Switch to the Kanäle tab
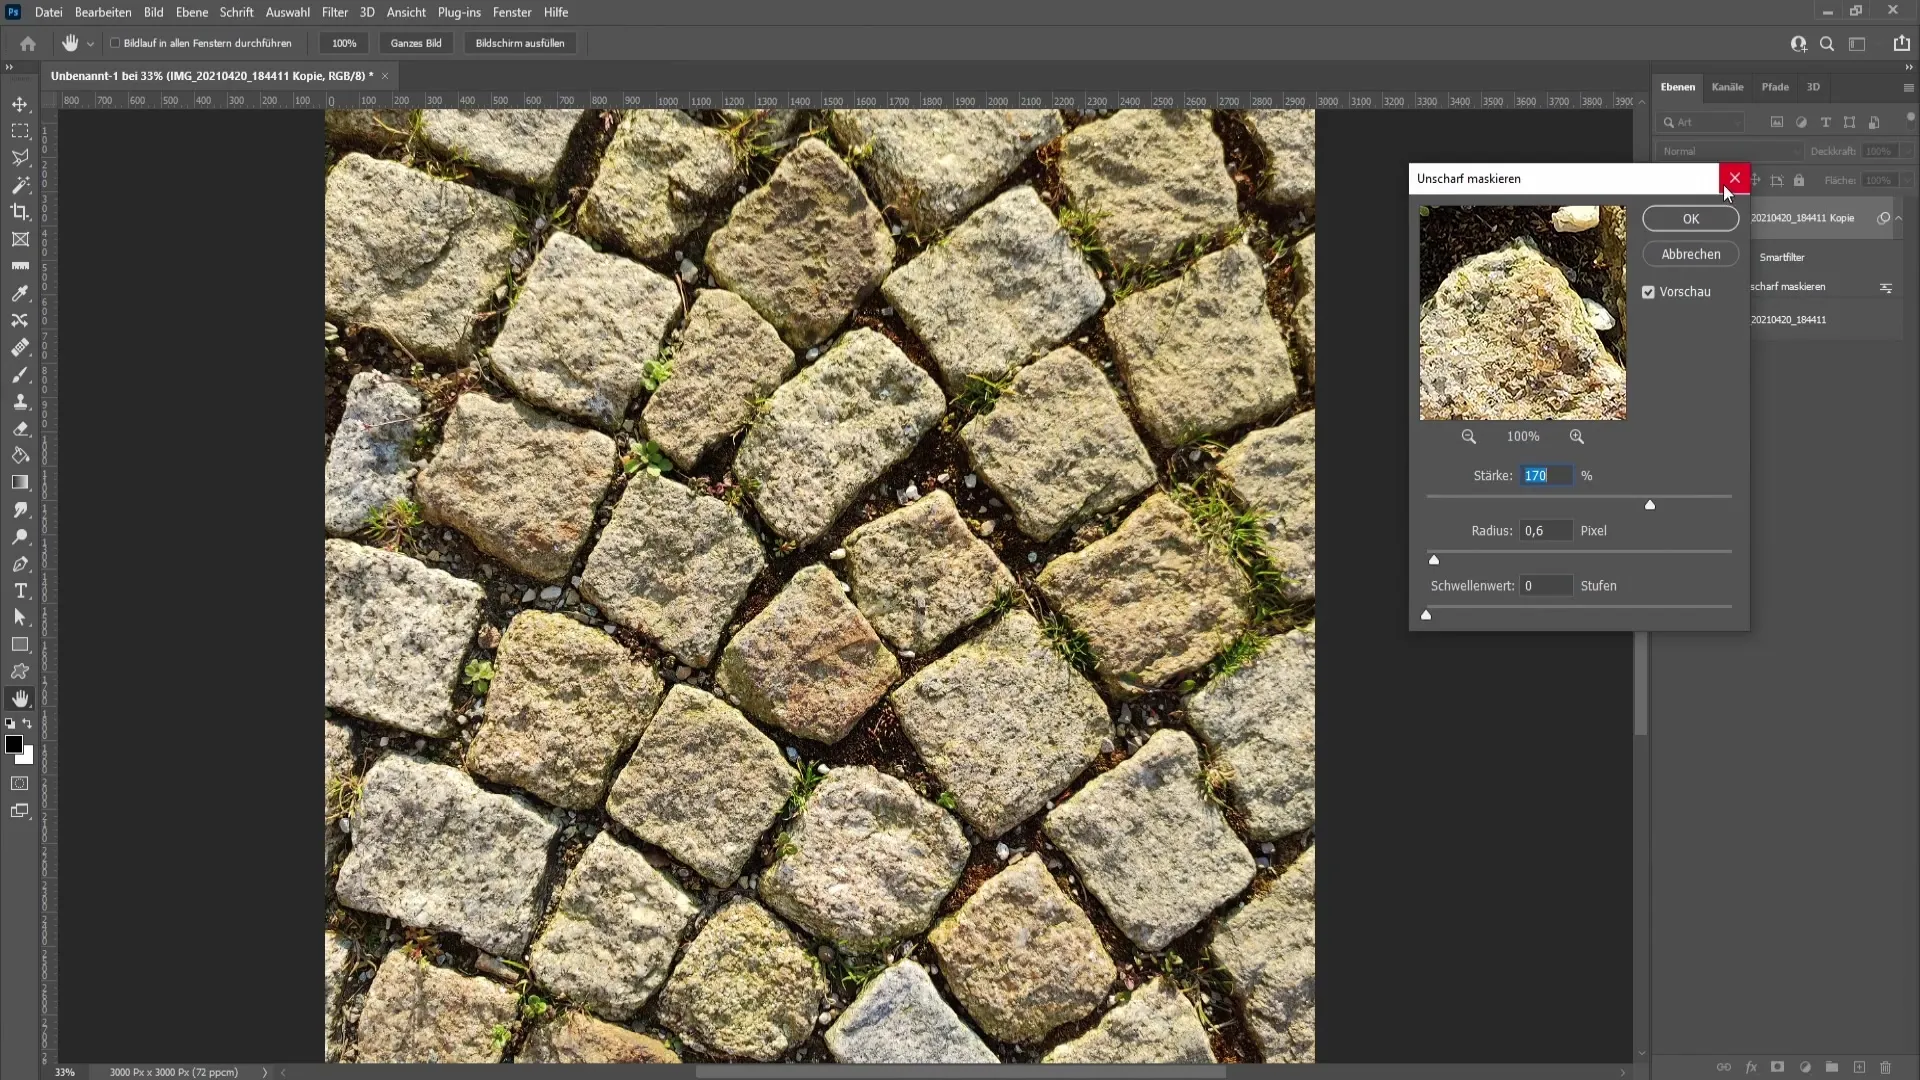This screenshot has height=1080, width=1920. click(x=1727, y=87)
